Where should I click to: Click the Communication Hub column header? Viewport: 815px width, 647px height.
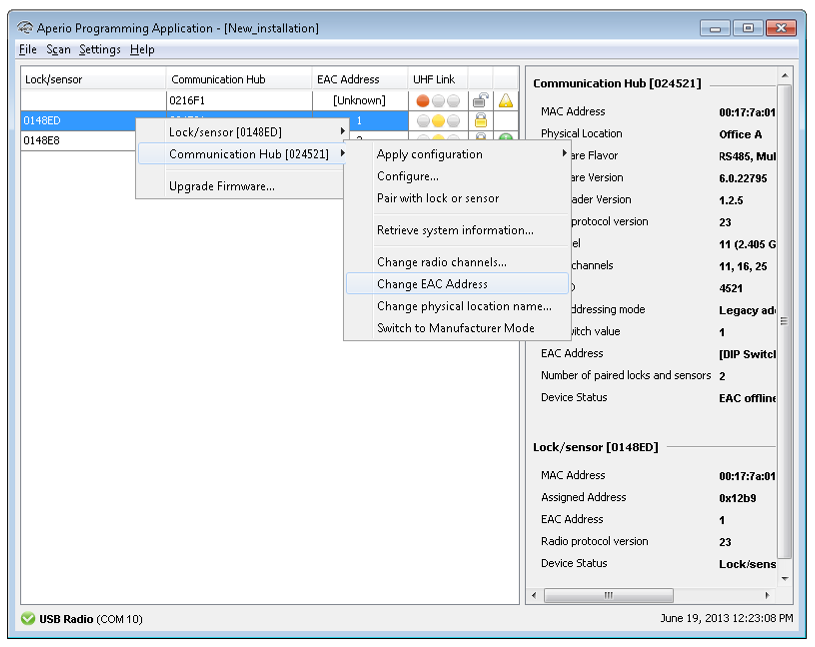239,79
